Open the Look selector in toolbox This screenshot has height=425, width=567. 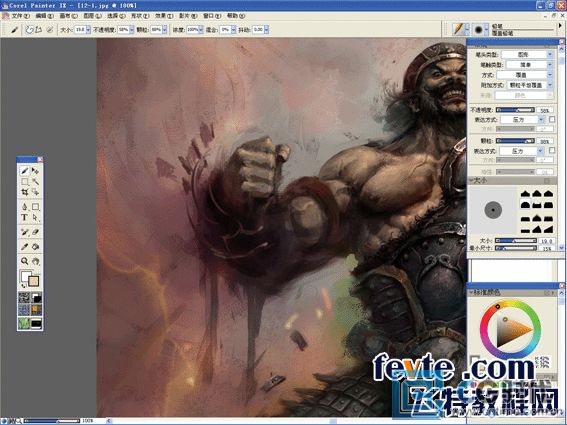[25, 323]
